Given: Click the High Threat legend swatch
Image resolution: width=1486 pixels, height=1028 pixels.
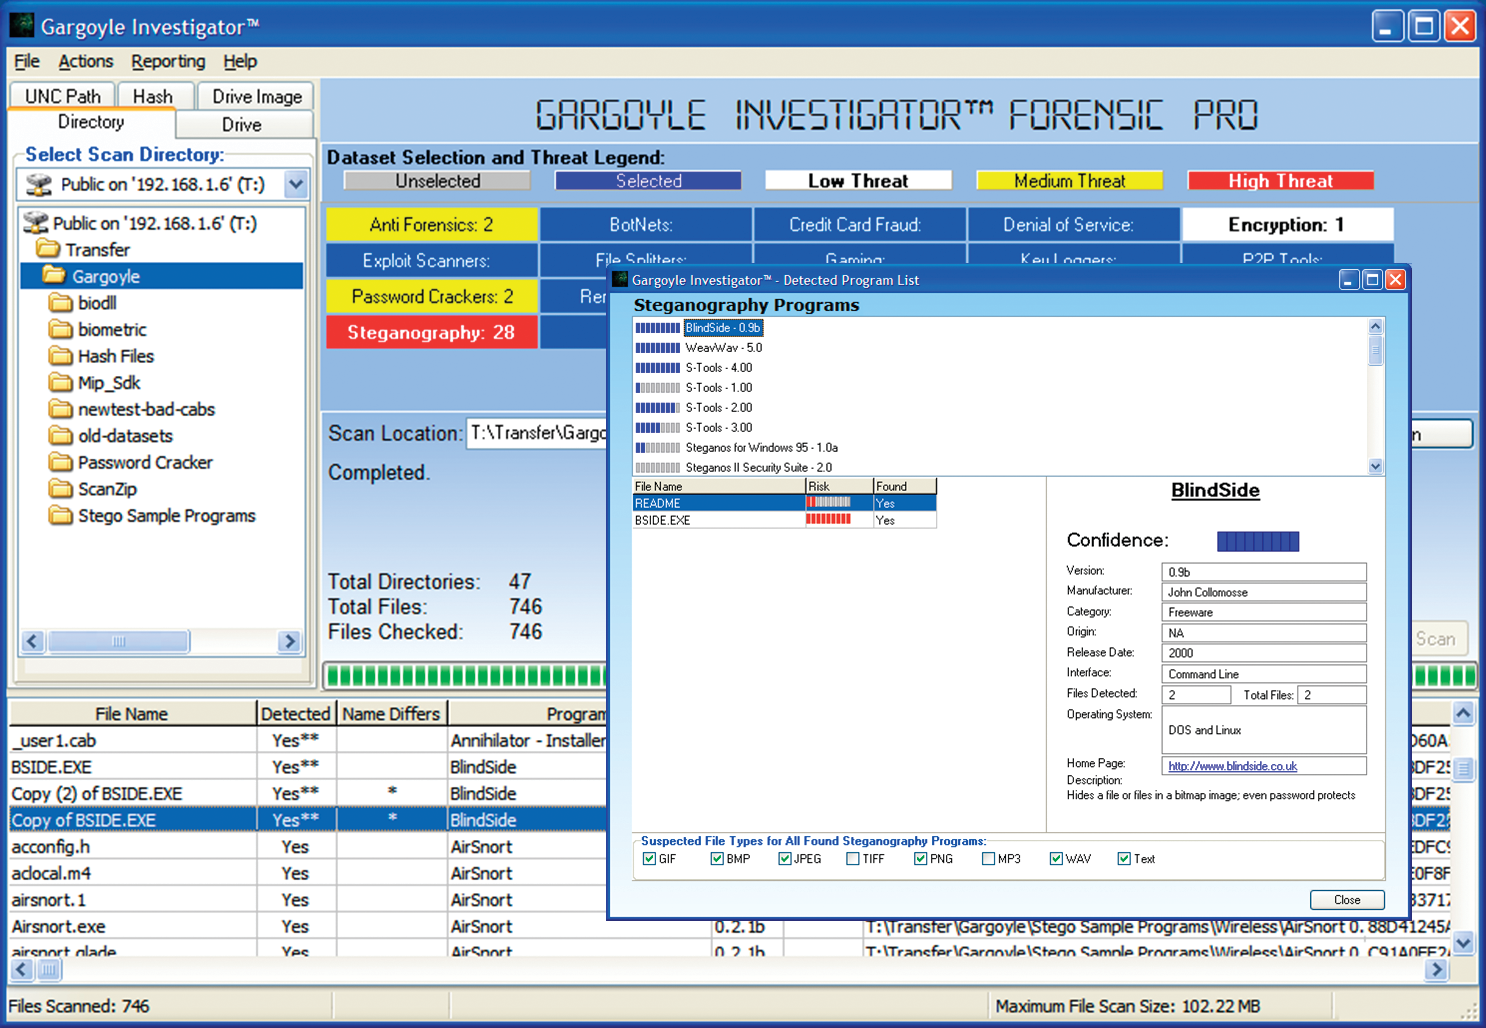Looking at the screenshot, I should click(x=1280, y=181).
